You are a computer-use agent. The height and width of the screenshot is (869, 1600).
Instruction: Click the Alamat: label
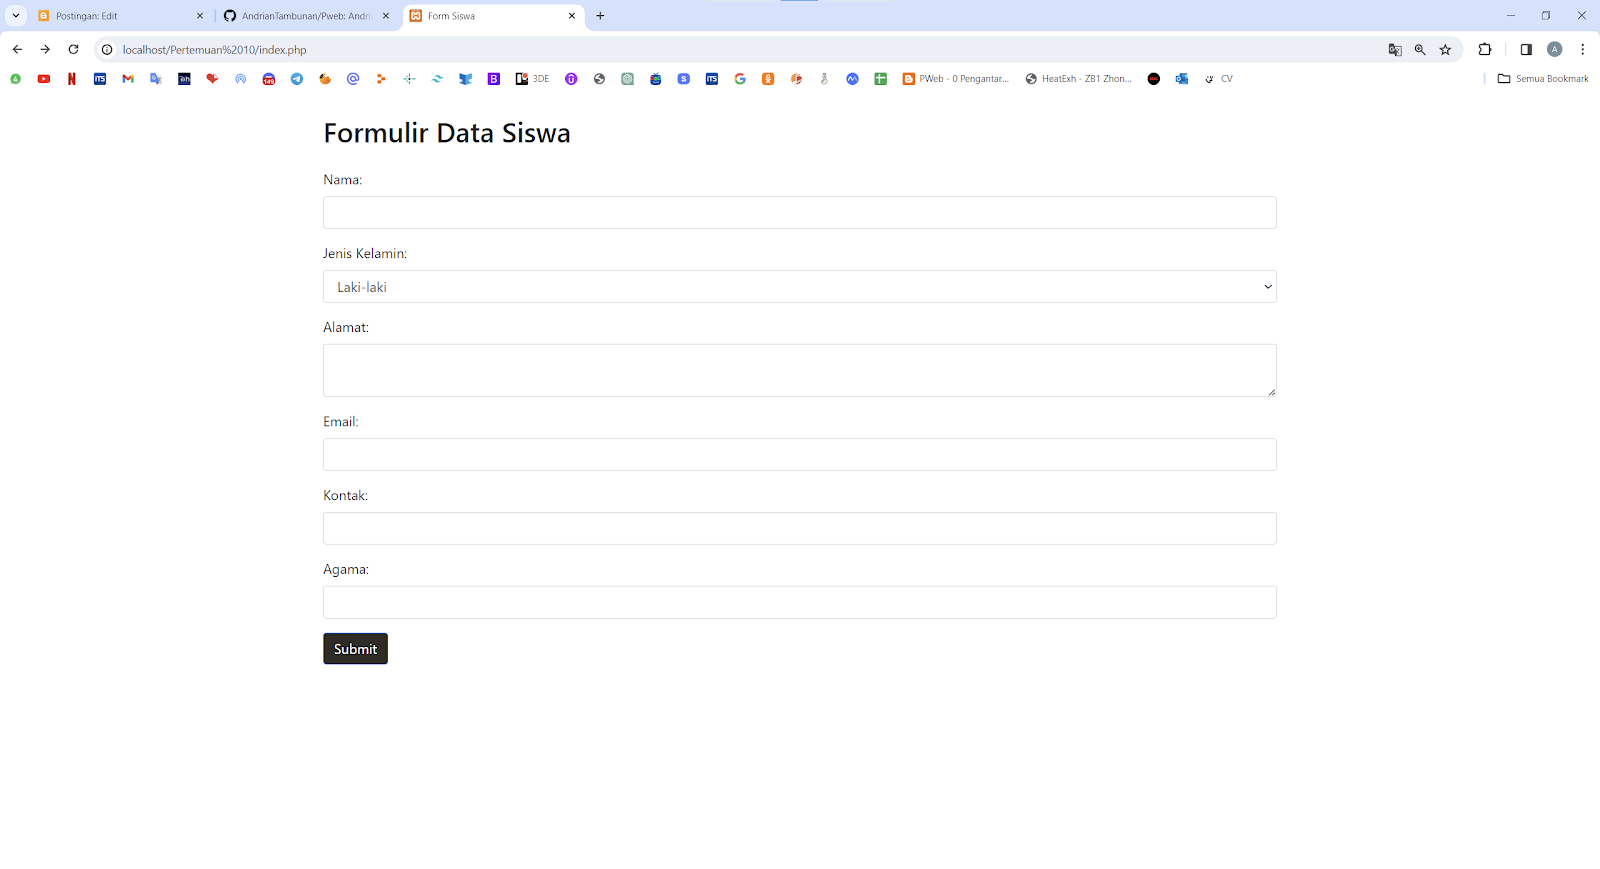tap(346, 328)
